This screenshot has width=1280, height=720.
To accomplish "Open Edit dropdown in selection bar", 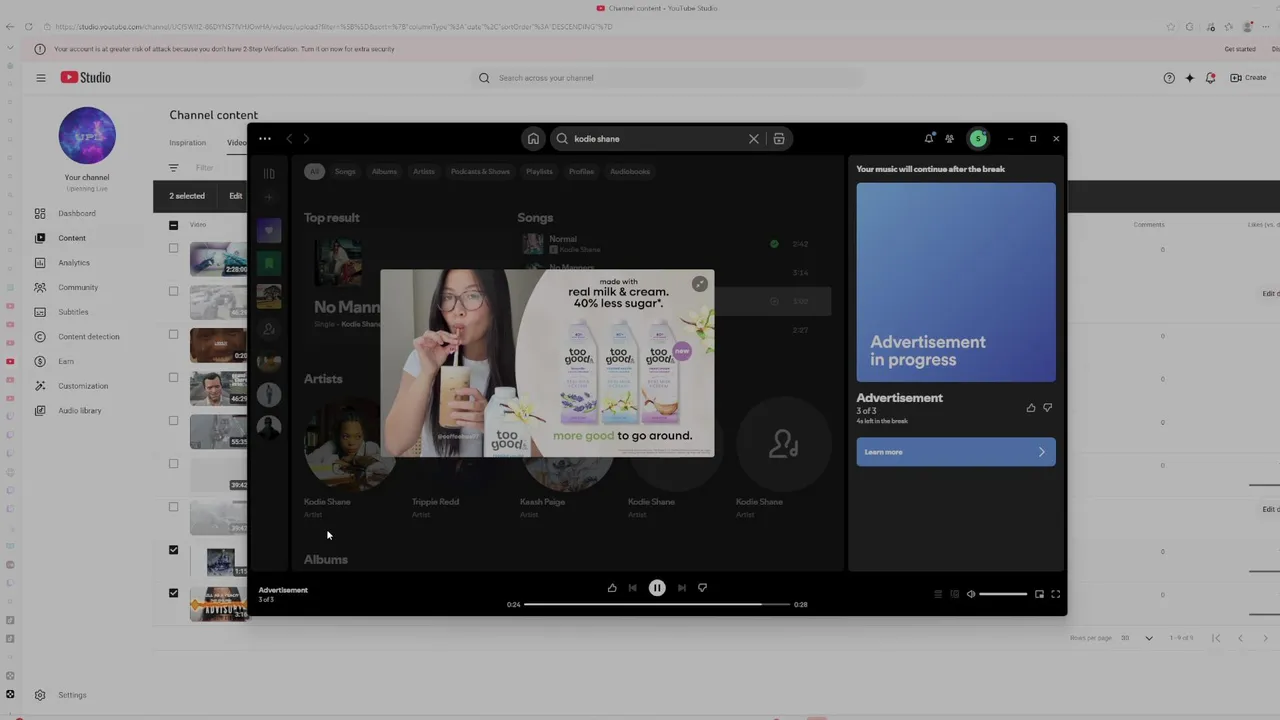I will 236,196.
